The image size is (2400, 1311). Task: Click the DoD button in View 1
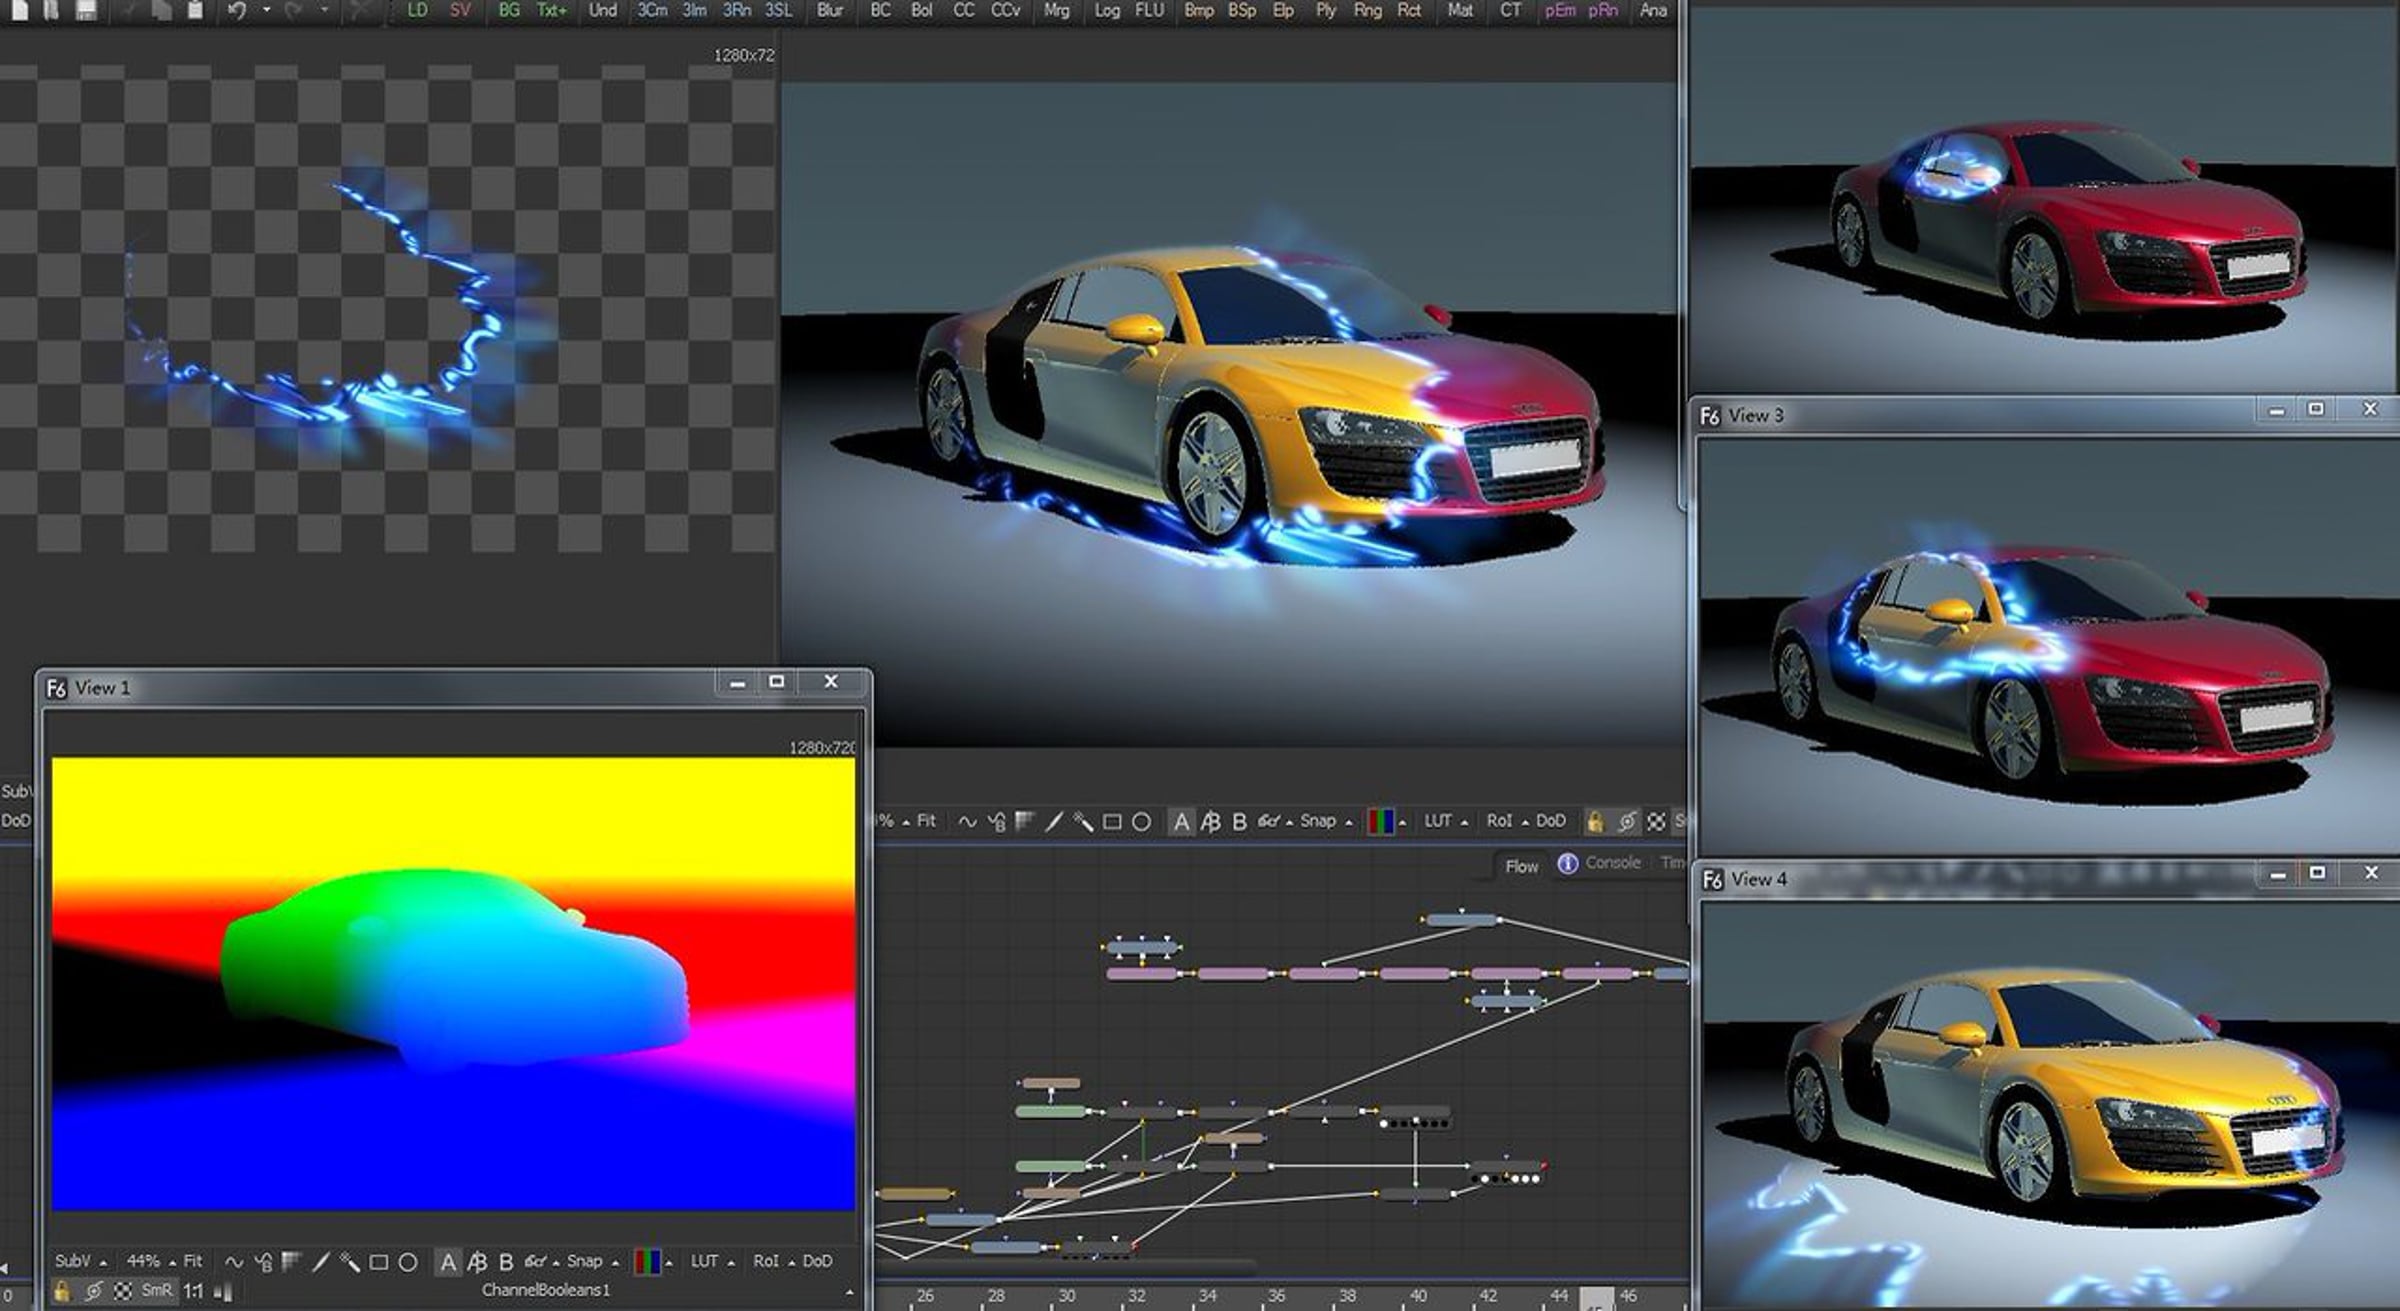click(817, 1262)
